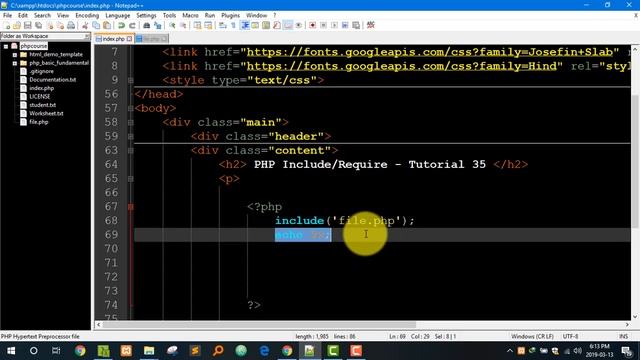
Task: Click the Paste toolbar icon
Action: click(107, 25)
